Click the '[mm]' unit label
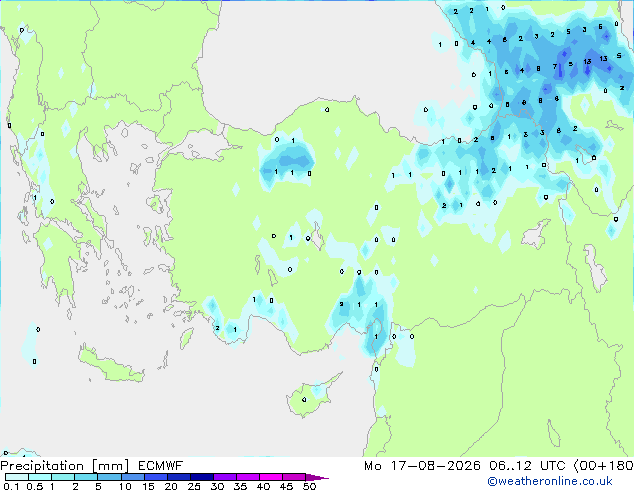 (x=110, y=466)
